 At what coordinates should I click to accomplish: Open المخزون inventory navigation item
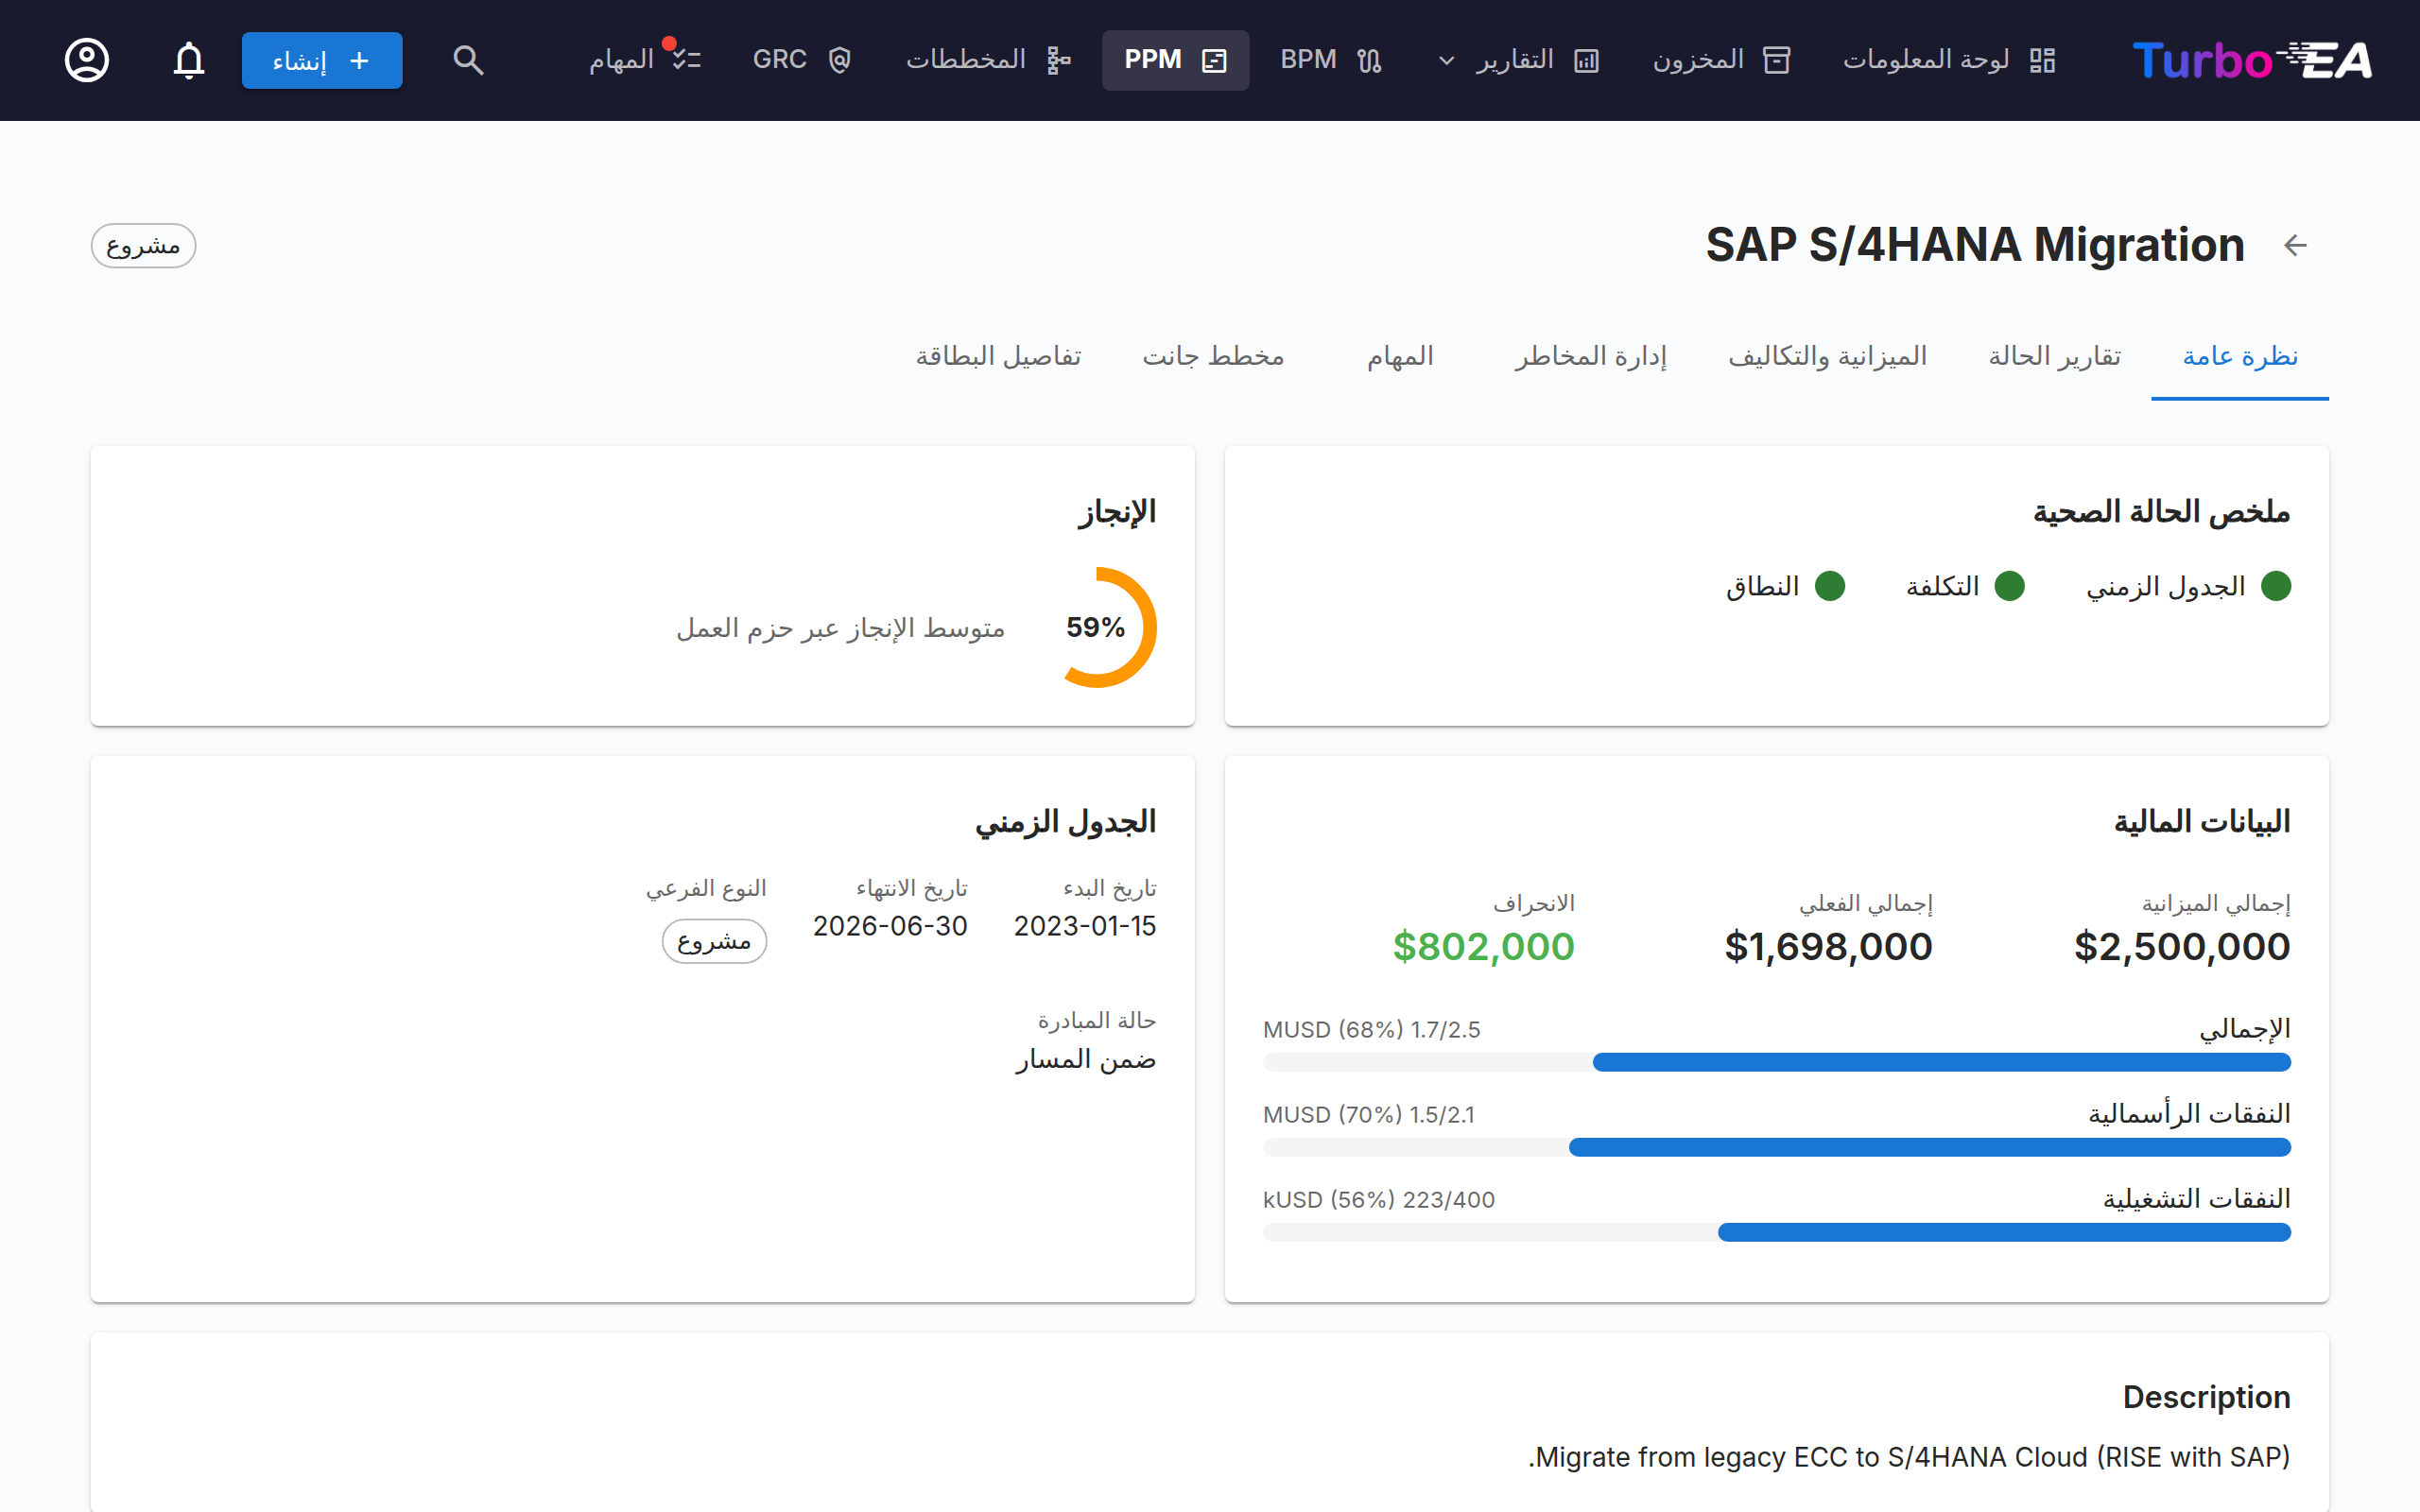[x=1720, y=60]
